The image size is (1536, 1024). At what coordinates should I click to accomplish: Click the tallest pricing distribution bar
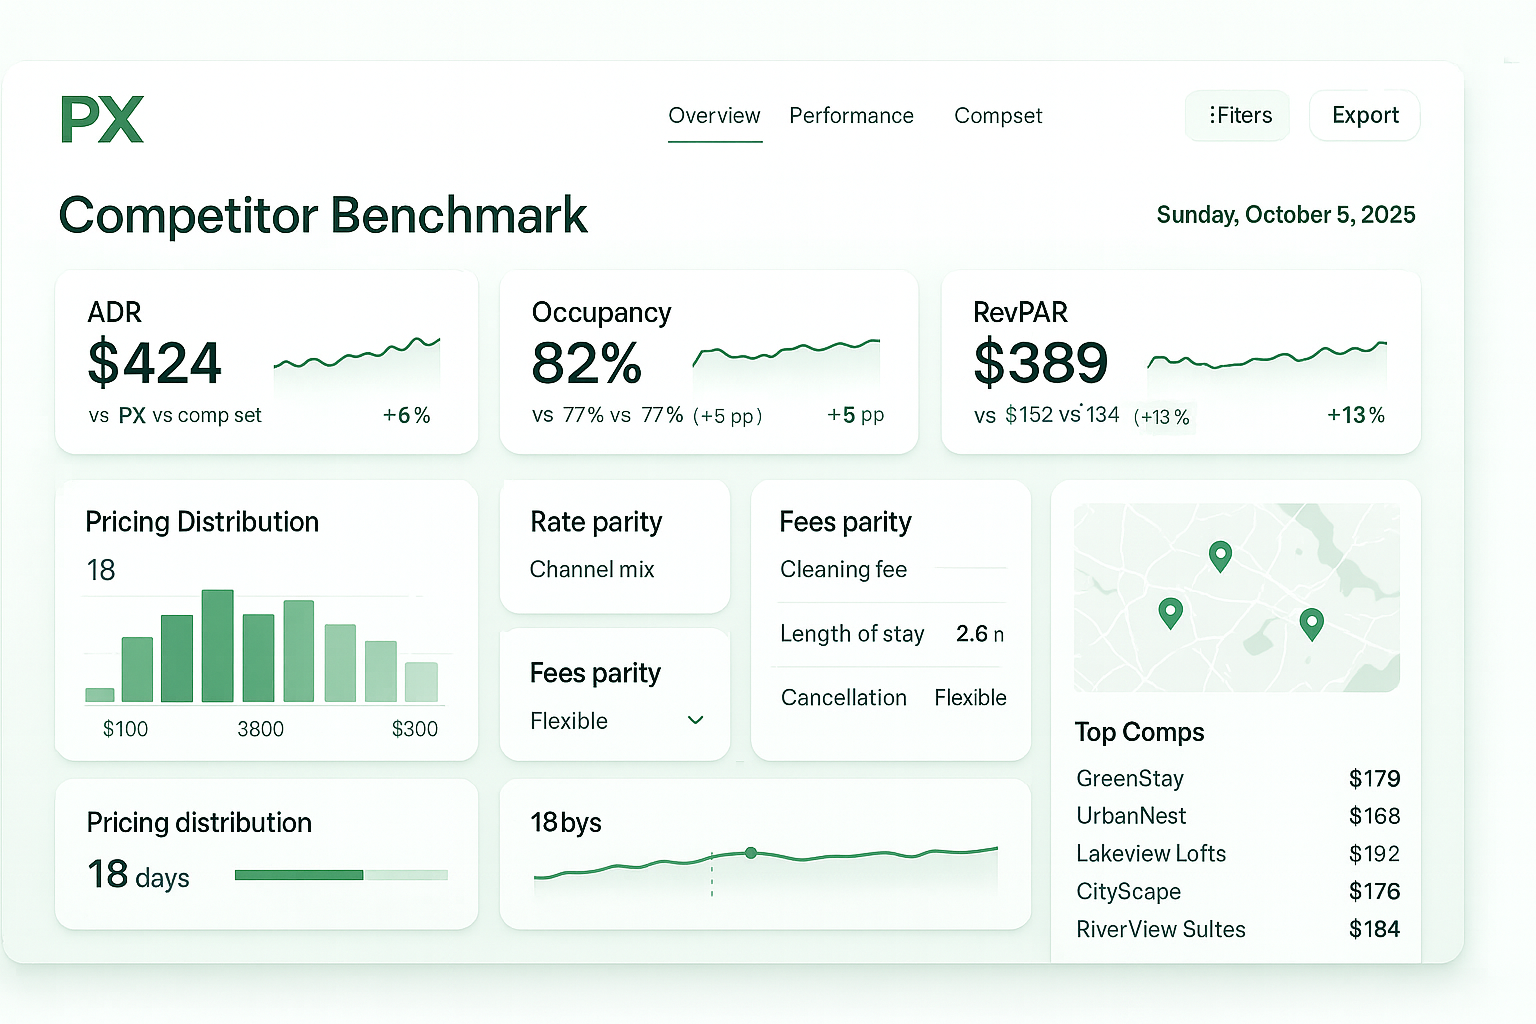pos(217,645)
